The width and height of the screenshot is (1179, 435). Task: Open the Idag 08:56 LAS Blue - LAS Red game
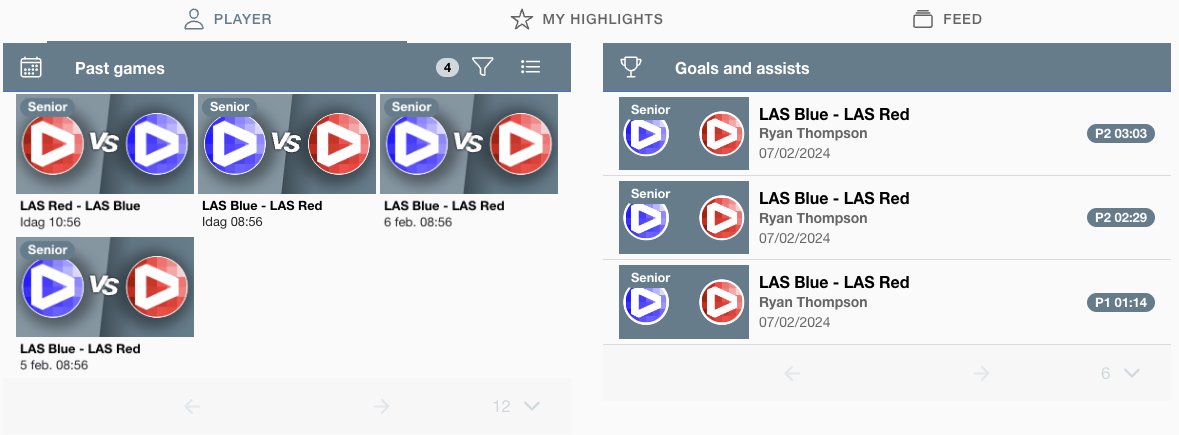(x=287, y=145)
